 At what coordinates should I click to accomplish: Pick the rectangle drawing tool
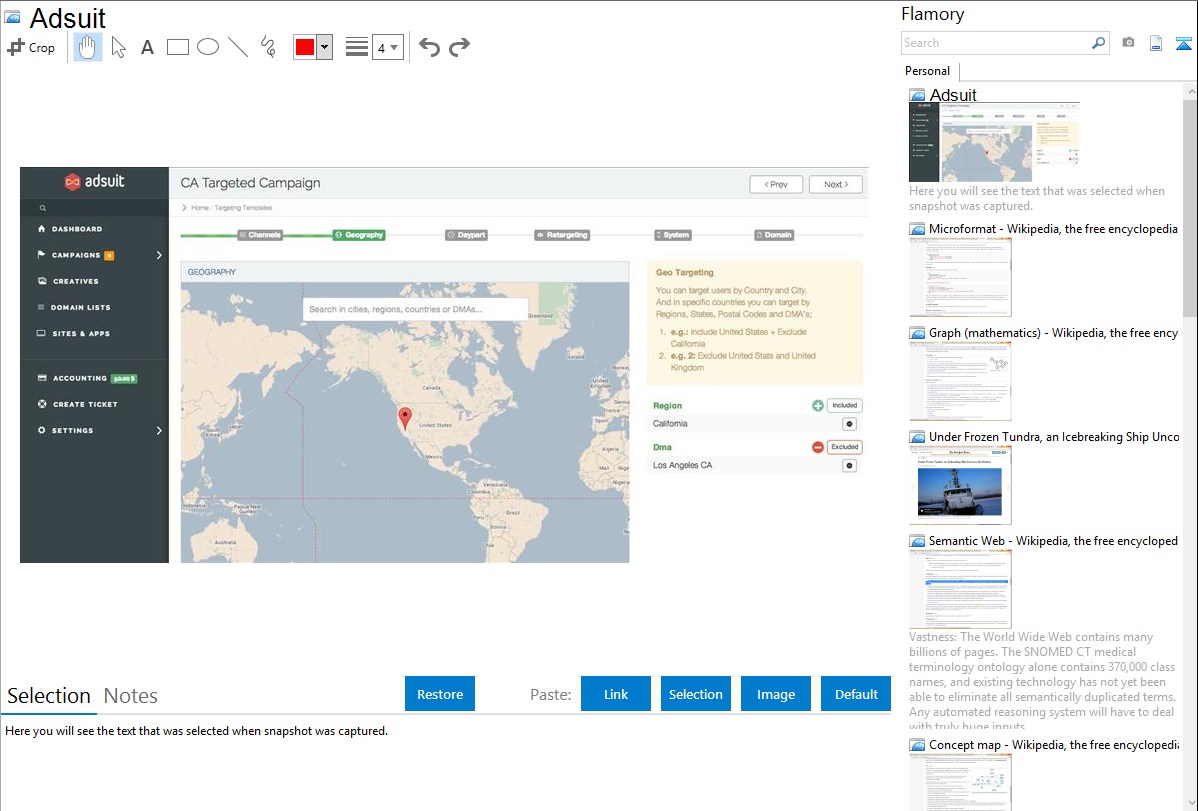pyautogui.click(x=177, y=47)
